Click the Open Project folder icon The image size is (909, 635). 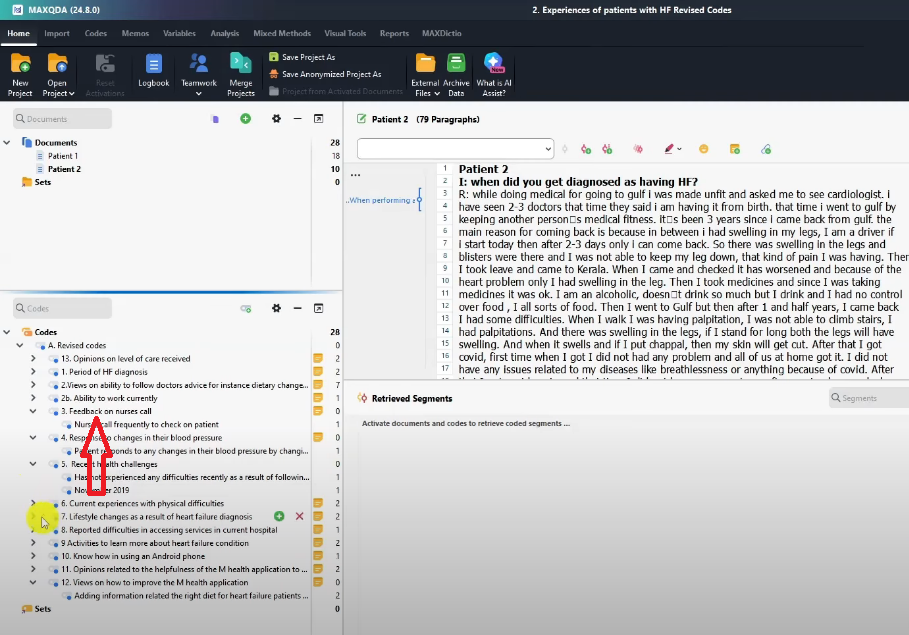click(x=57, y=64)
